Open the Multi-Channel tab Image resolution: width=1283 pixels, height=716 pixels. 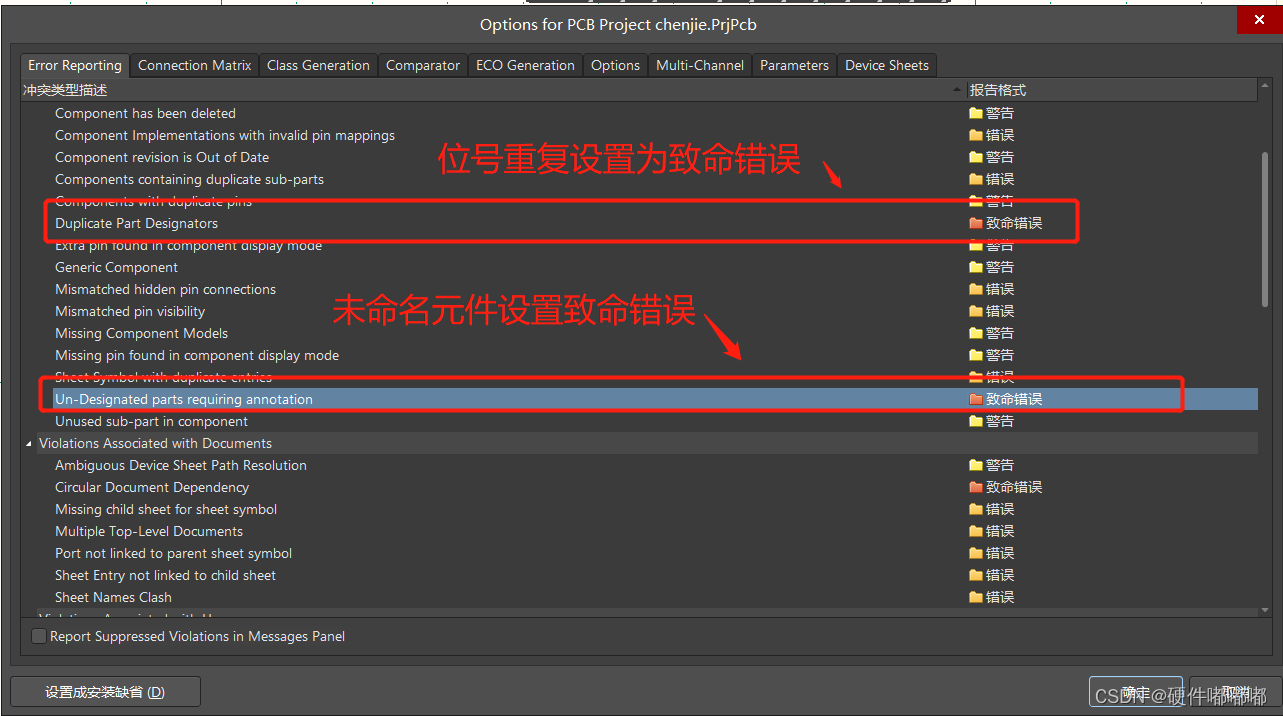tap(700, 65)
